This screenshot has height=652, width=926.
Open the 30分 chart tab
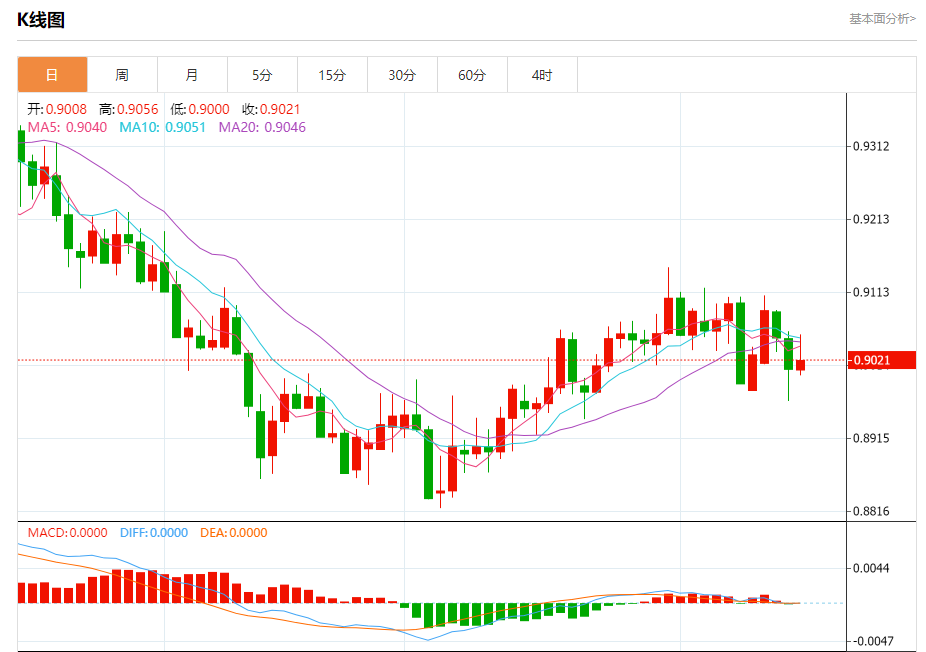402,75
